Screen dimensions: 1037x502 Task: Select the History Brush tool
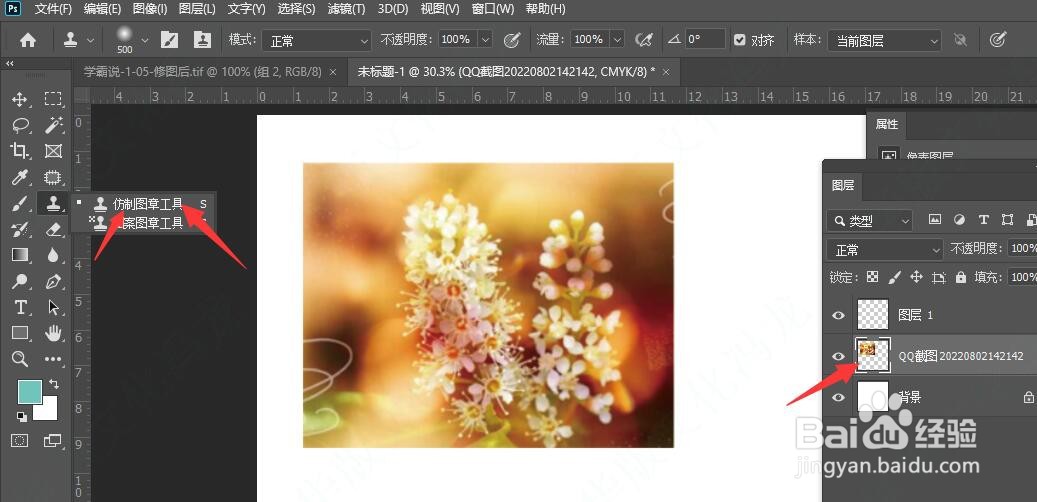tap(20, 230)
